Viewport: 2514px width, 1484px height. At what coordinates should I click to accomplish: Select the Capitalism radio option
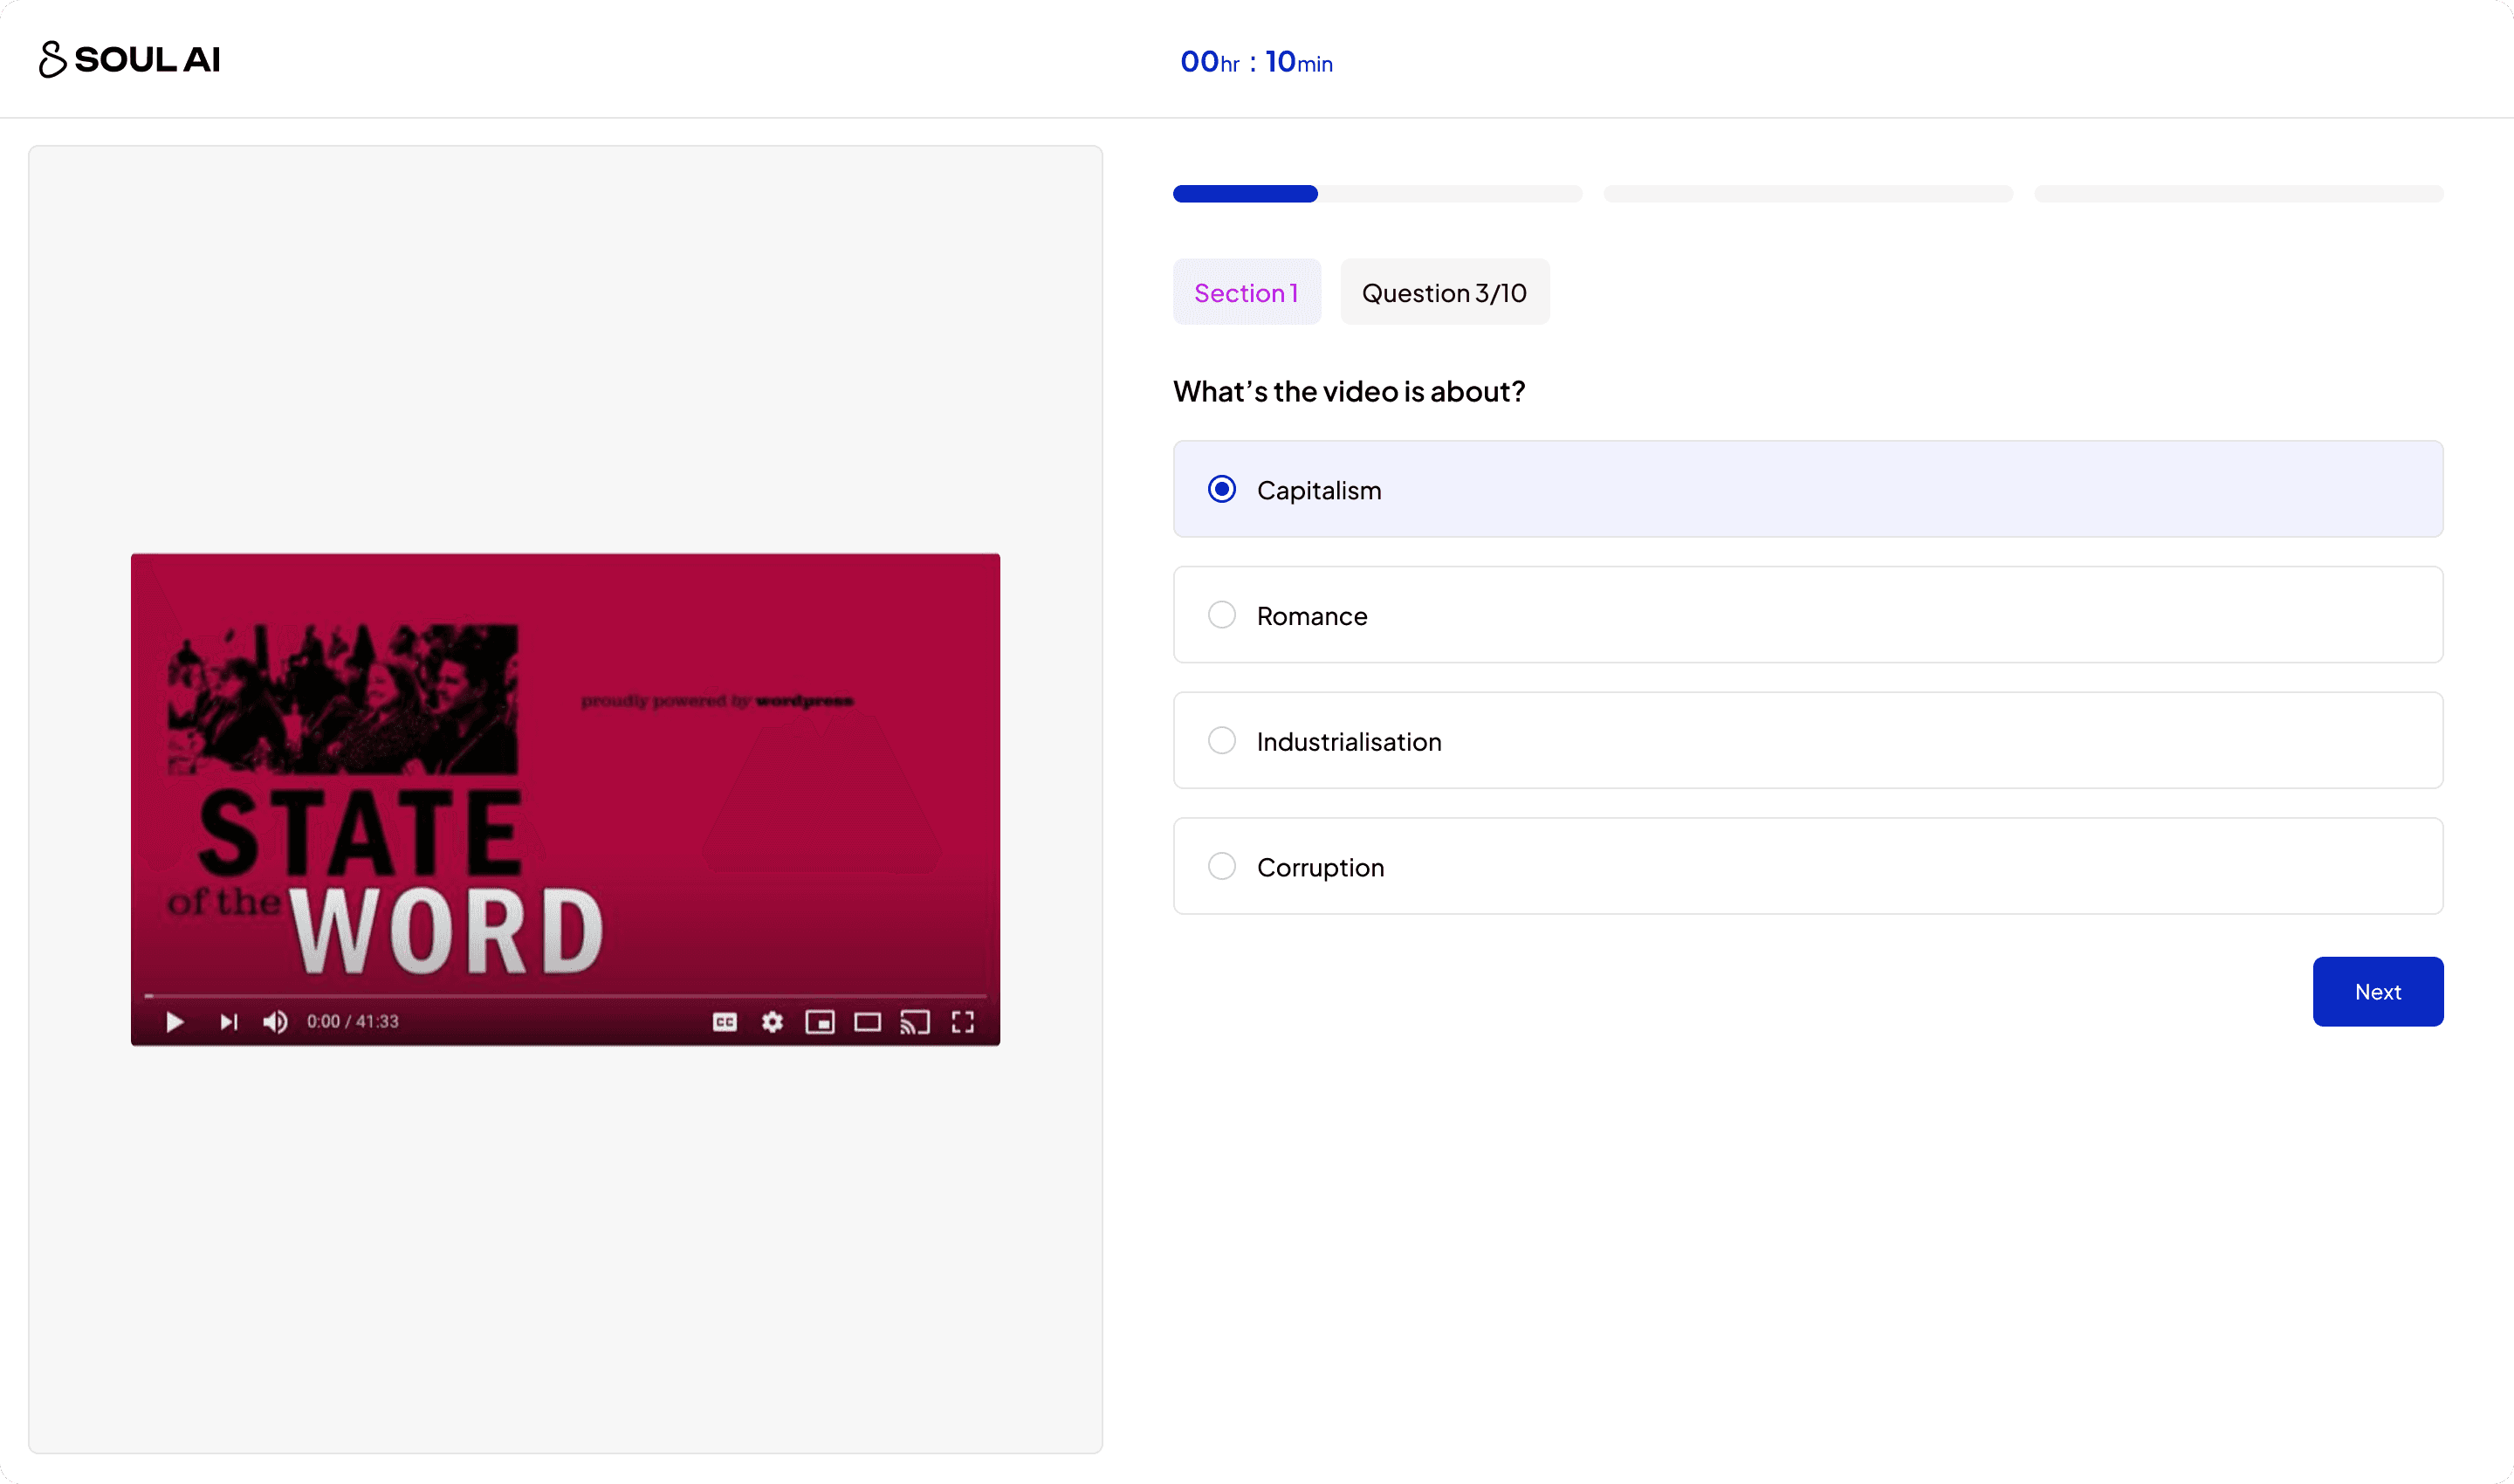point(1221,489)
